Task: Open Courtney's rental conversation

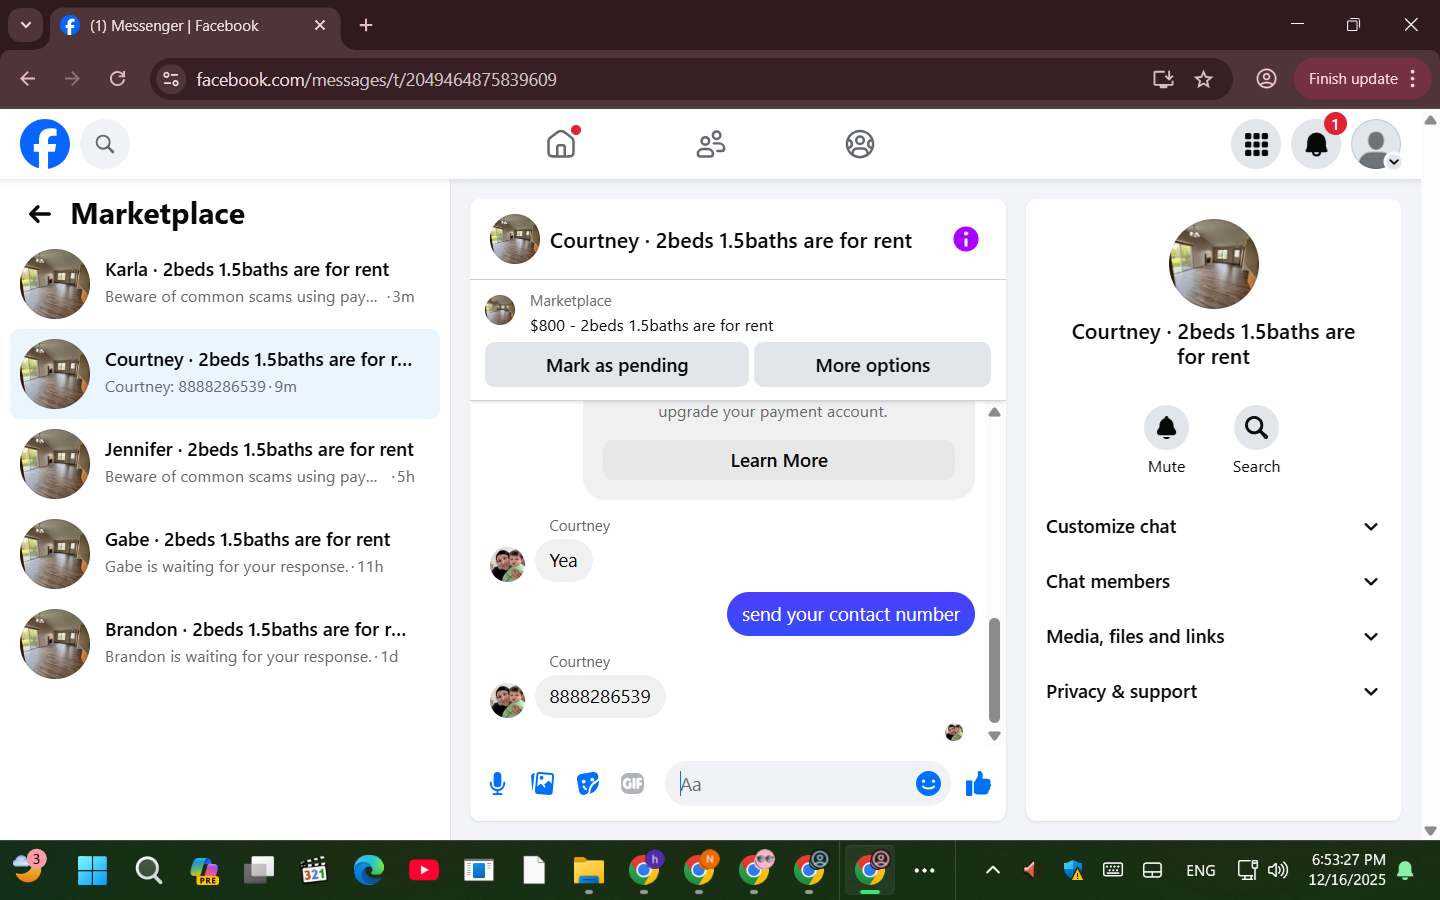Action: click(225, 374)
